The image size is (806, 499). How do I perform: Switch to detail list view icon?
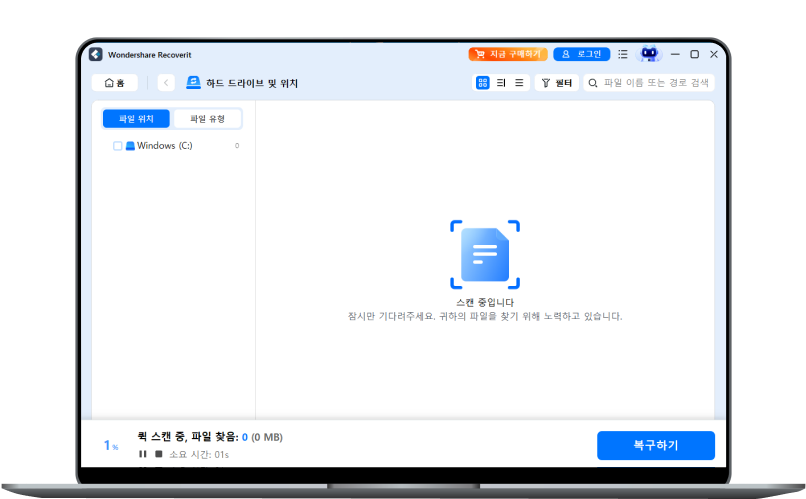501,83
